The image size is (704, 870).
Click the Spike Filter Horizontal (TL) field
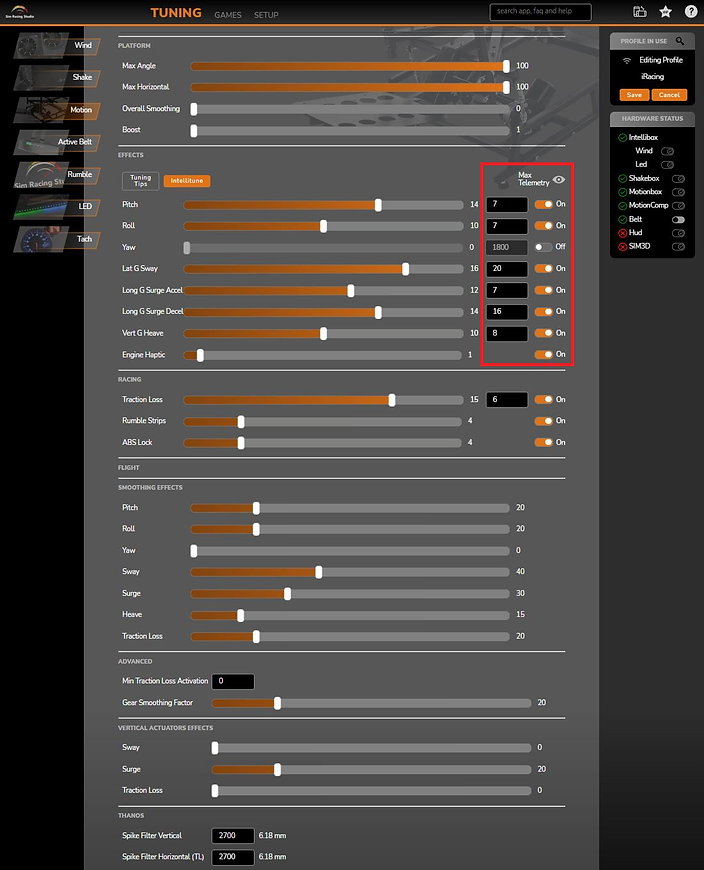[x=233, y=857]
